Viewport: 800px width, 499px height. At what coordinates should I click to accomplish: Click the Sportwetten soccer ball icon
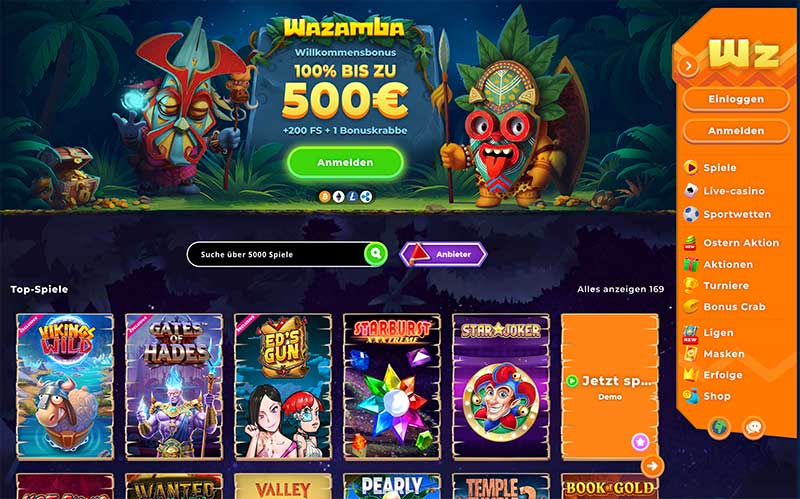point(691,214)
